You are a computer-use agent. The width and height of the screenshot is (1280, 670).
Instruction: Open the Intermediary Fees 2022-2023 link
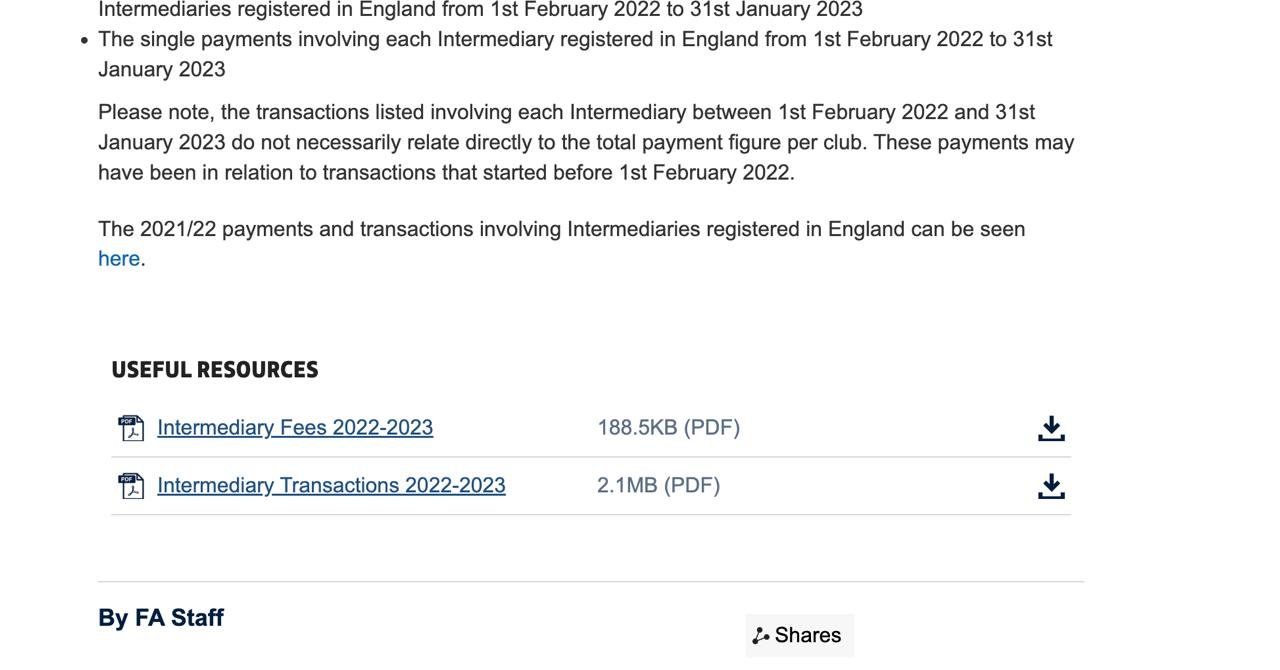coord(295,428)
